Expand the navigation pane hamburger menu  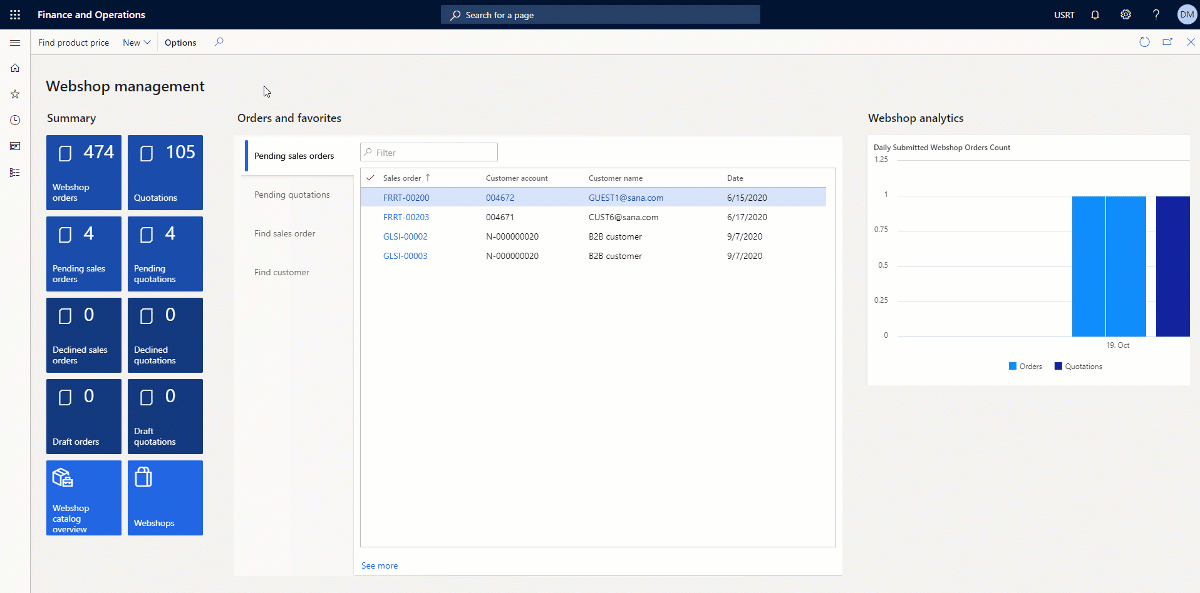click(x=15, y=43)
